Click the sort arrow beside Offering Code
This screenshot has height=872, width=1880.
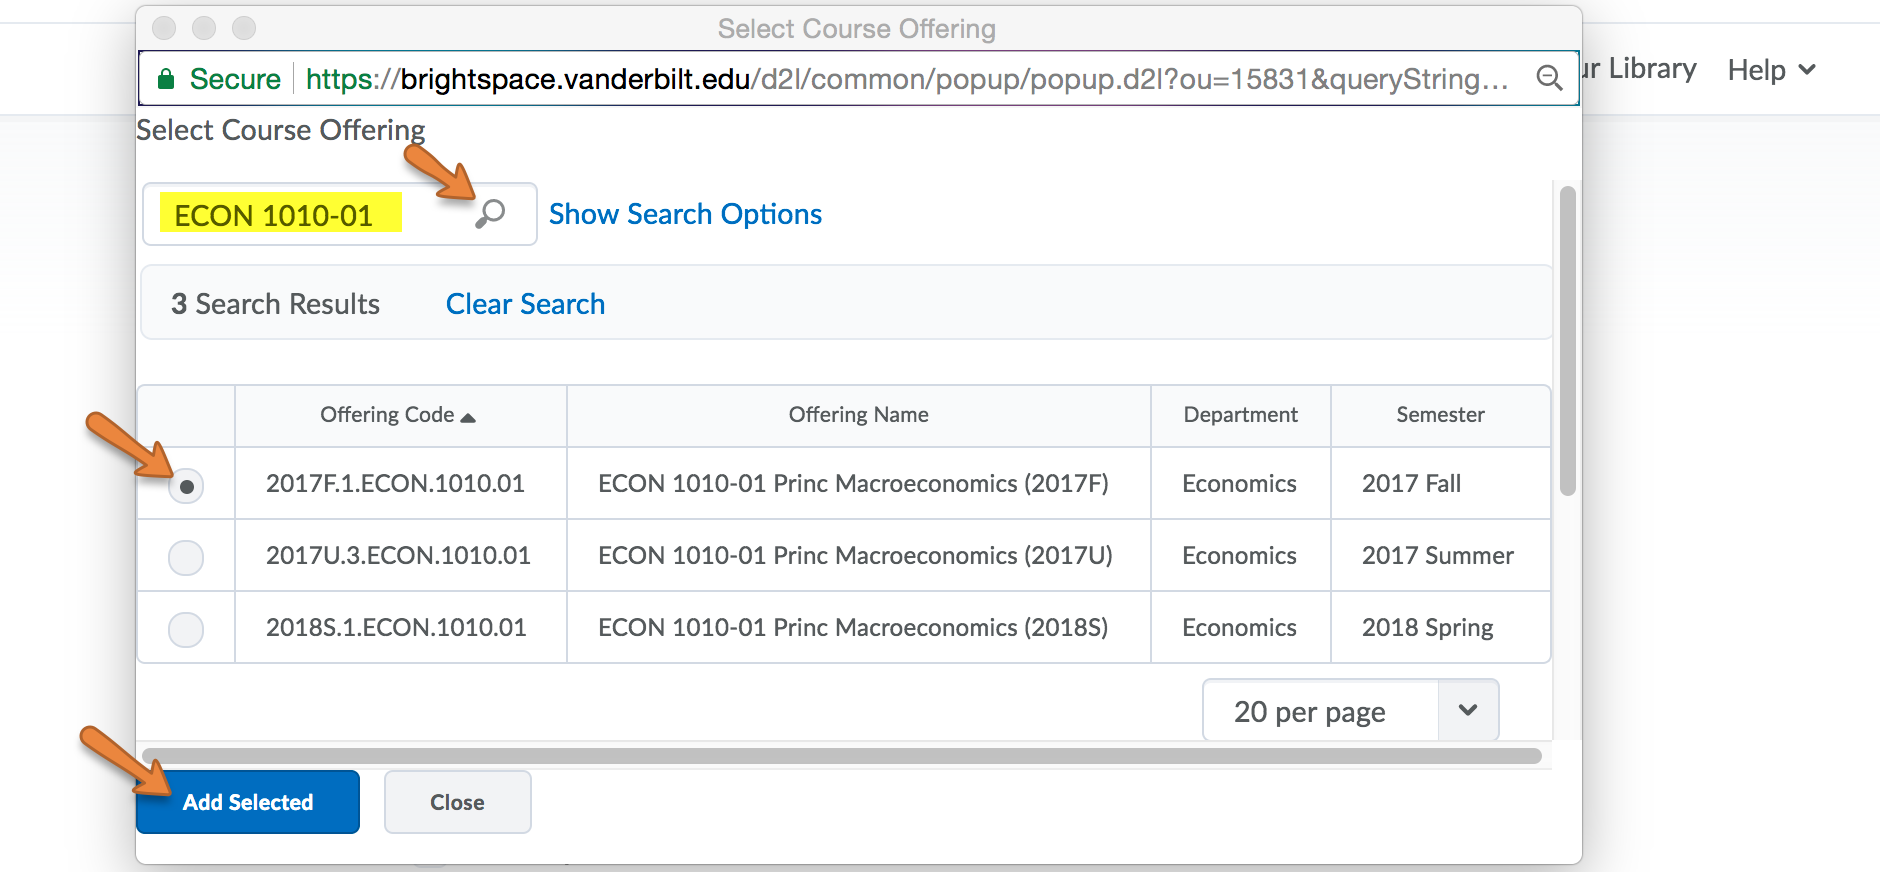468,417
